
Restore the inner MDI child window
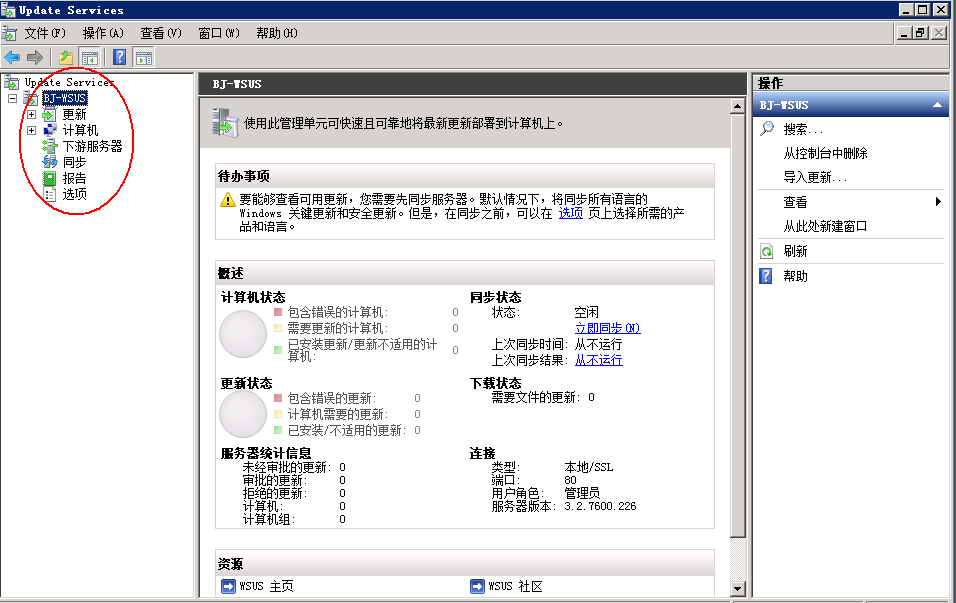(921, 33)
